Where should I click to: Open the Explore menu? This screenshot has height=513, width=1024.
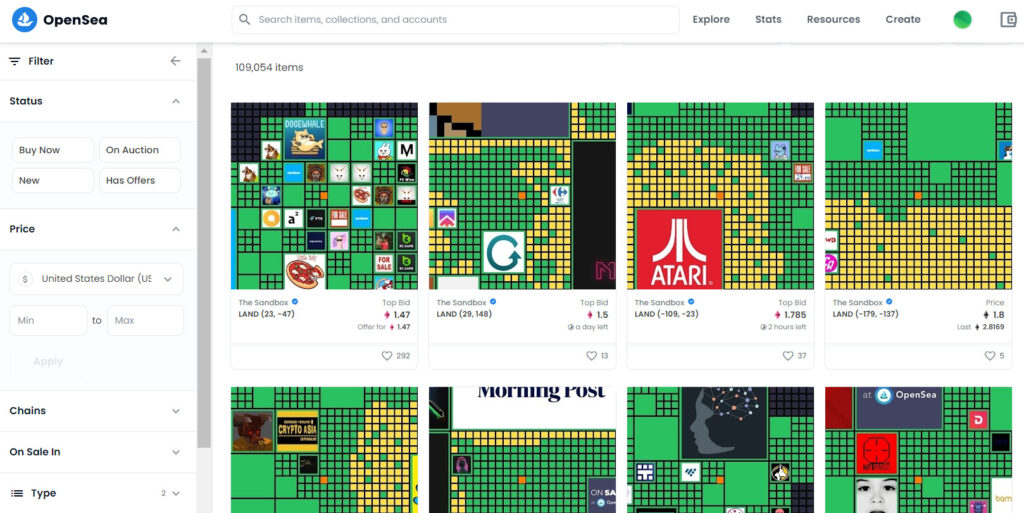(x=711, y=20)
